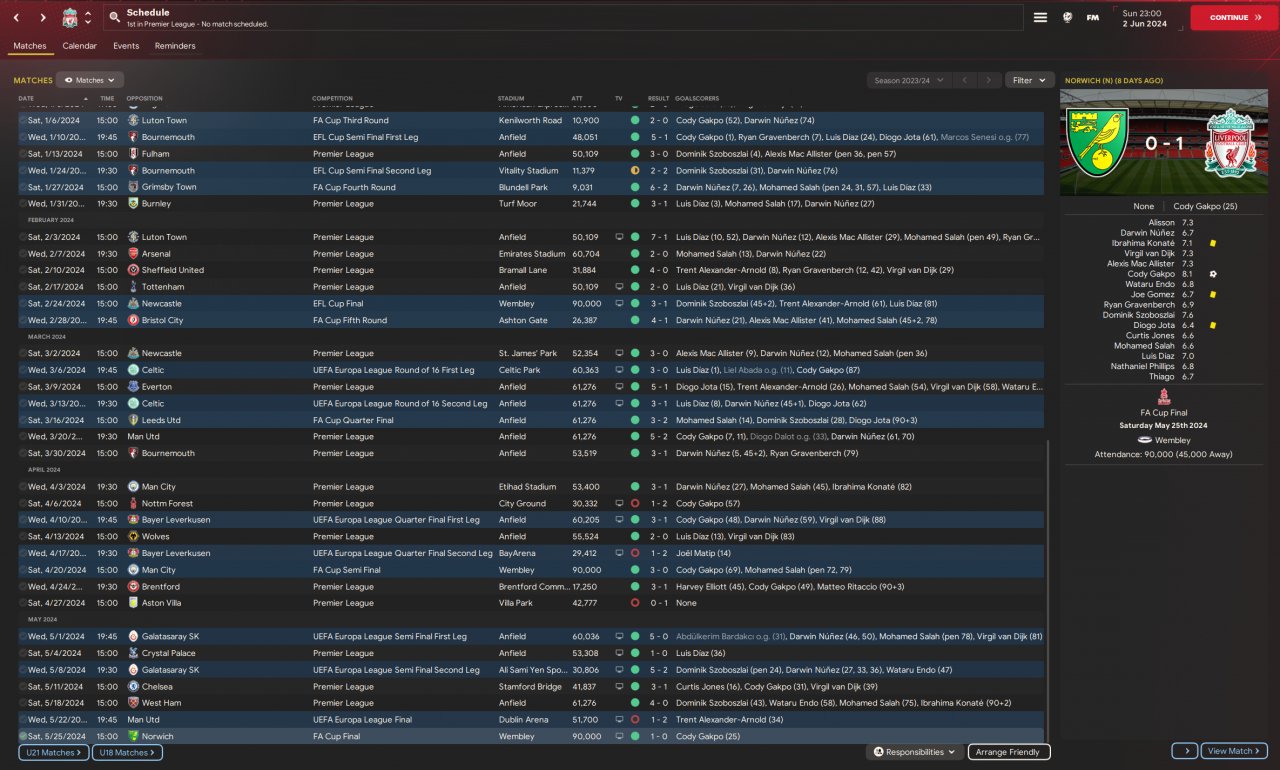1280x770 pixels.
Task: Open U18 Matches
Action: 127,752
